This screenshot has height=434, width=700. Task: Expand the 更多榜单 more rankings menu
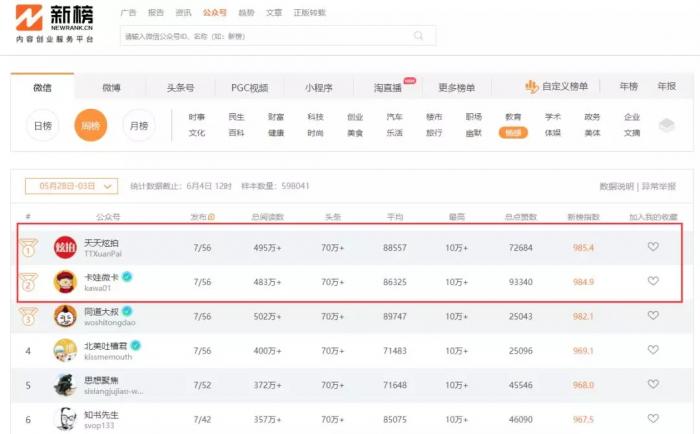click(457, 87)
